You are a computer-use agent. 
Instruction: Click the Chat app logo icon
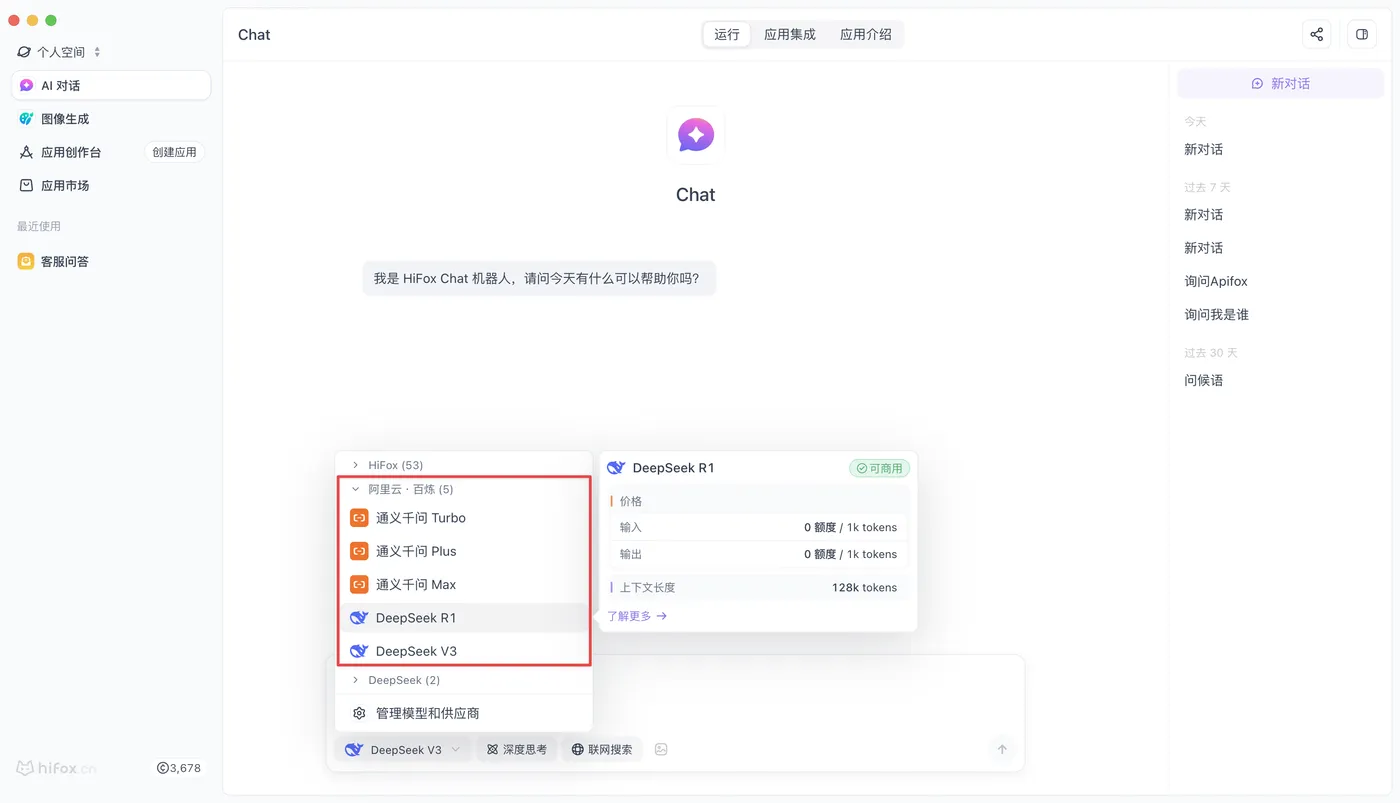point(696,135)
